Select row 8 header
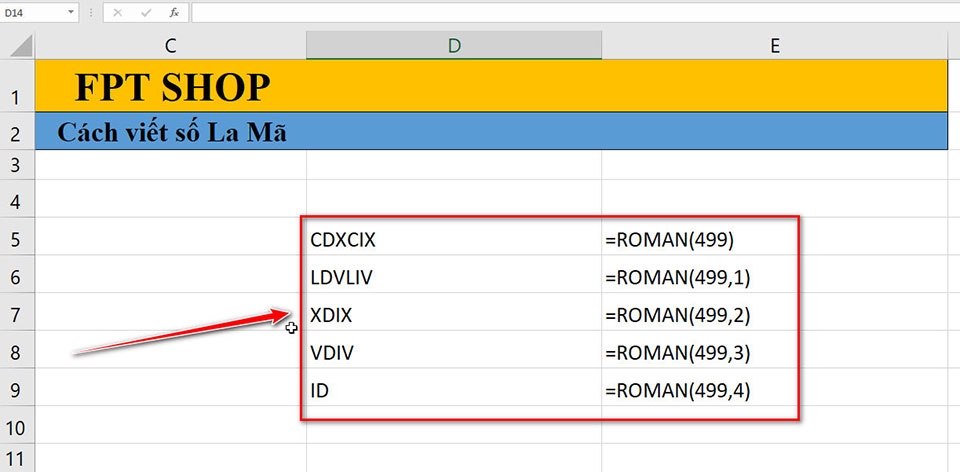 click(17, 349)
